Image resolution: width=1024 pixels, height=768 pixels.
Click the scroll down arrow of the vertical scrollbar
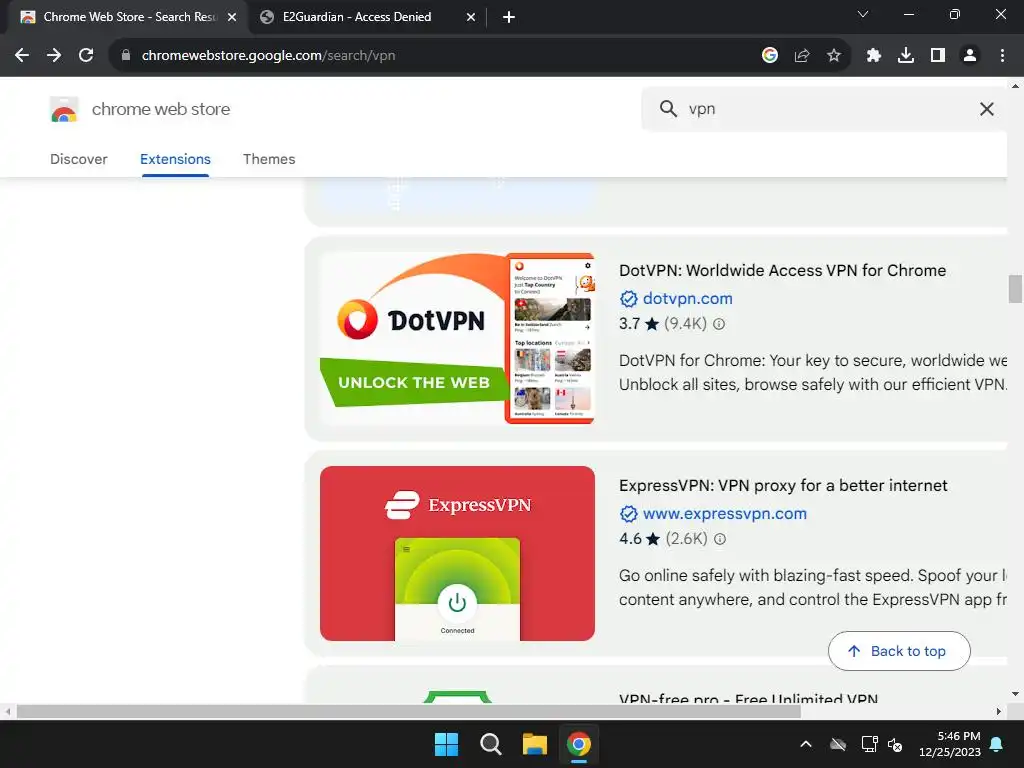1015,694
